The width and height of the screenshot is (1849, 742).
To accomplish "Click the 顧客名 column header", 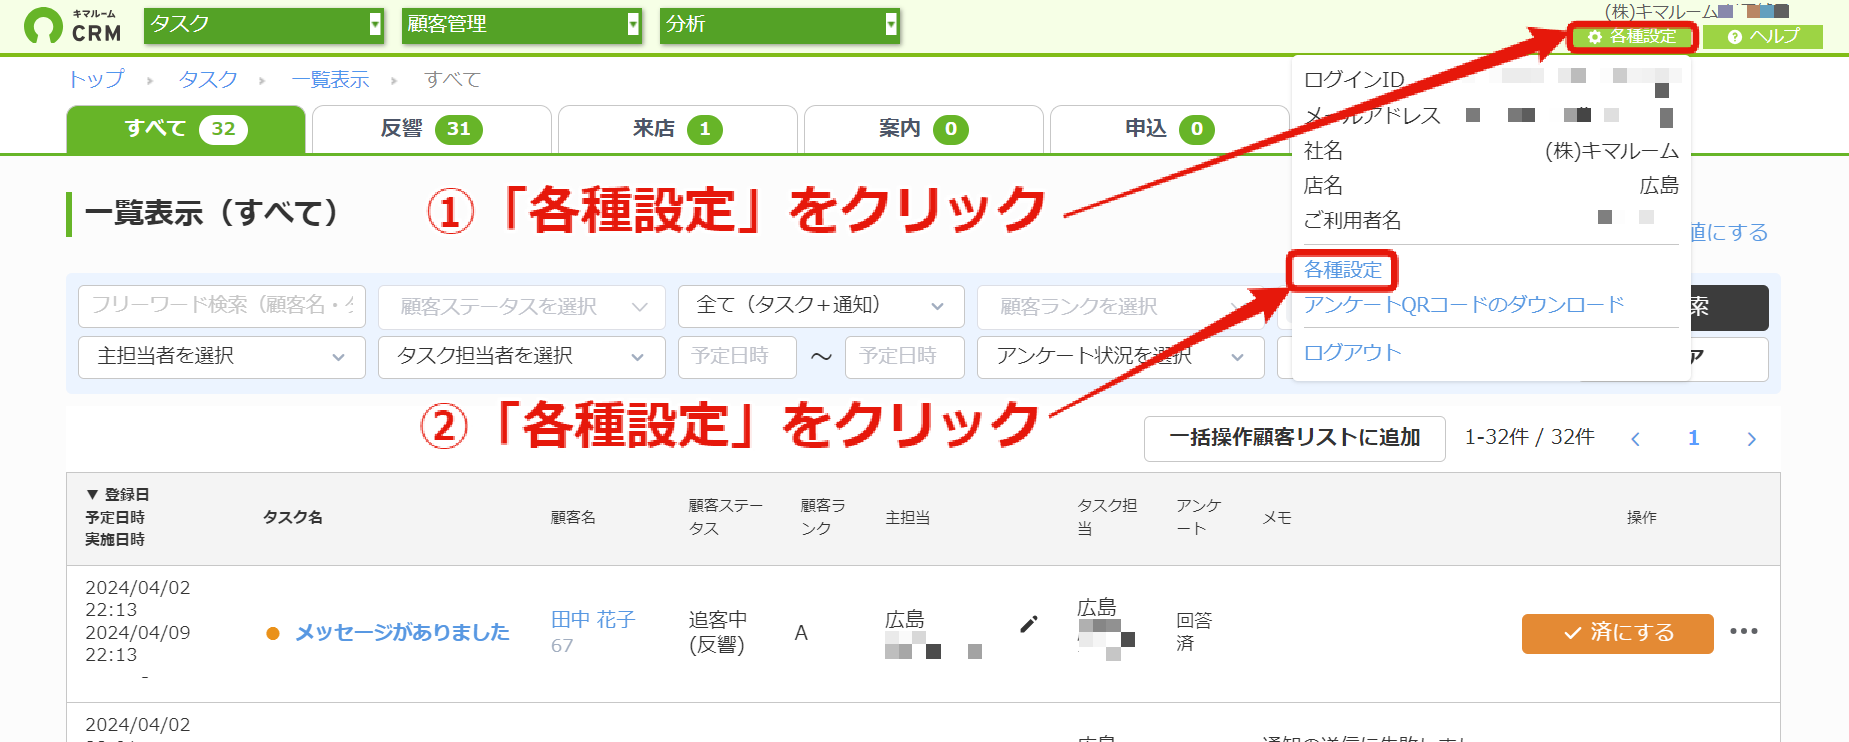I will pyautogui.click(x=573, y=517).
